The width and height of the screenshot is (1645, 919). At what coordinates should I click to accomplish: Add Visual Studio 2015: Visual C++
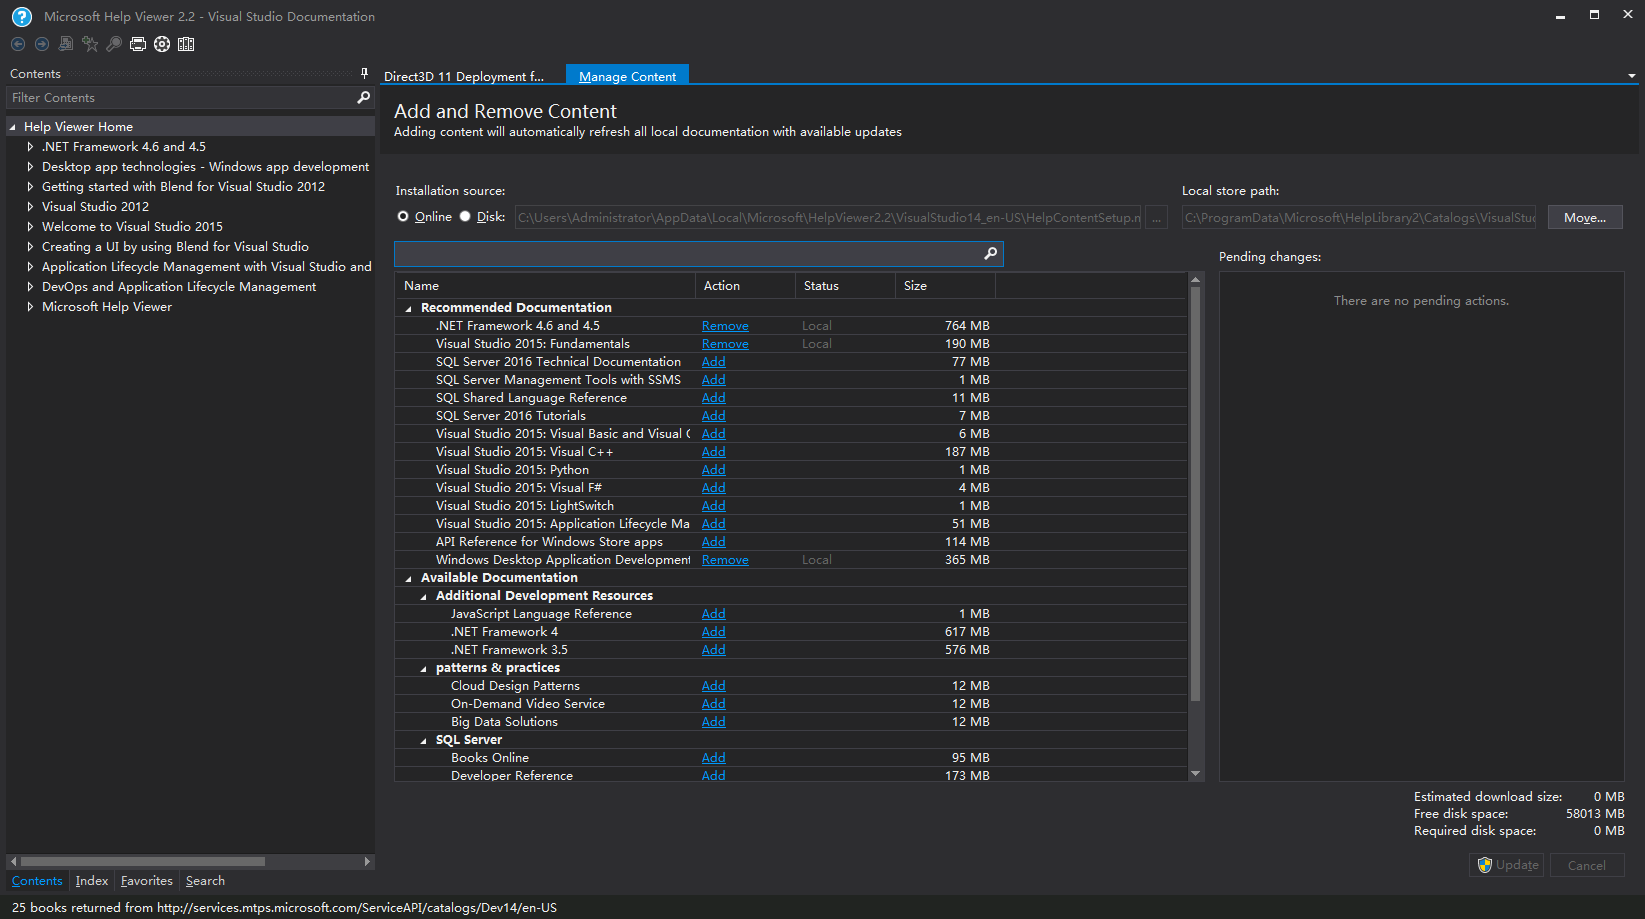714,452
